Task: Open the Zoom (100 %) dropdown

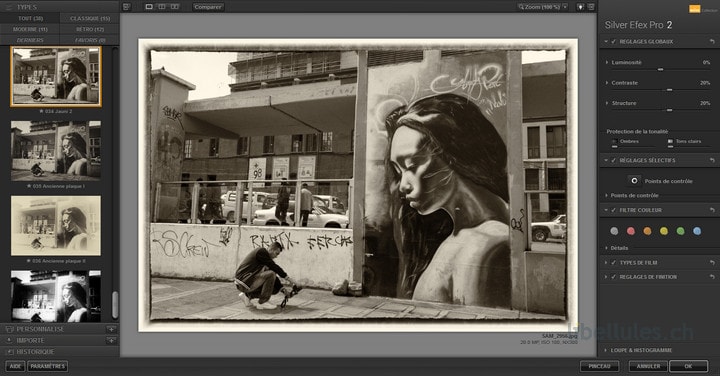Action: coord(543,7)
